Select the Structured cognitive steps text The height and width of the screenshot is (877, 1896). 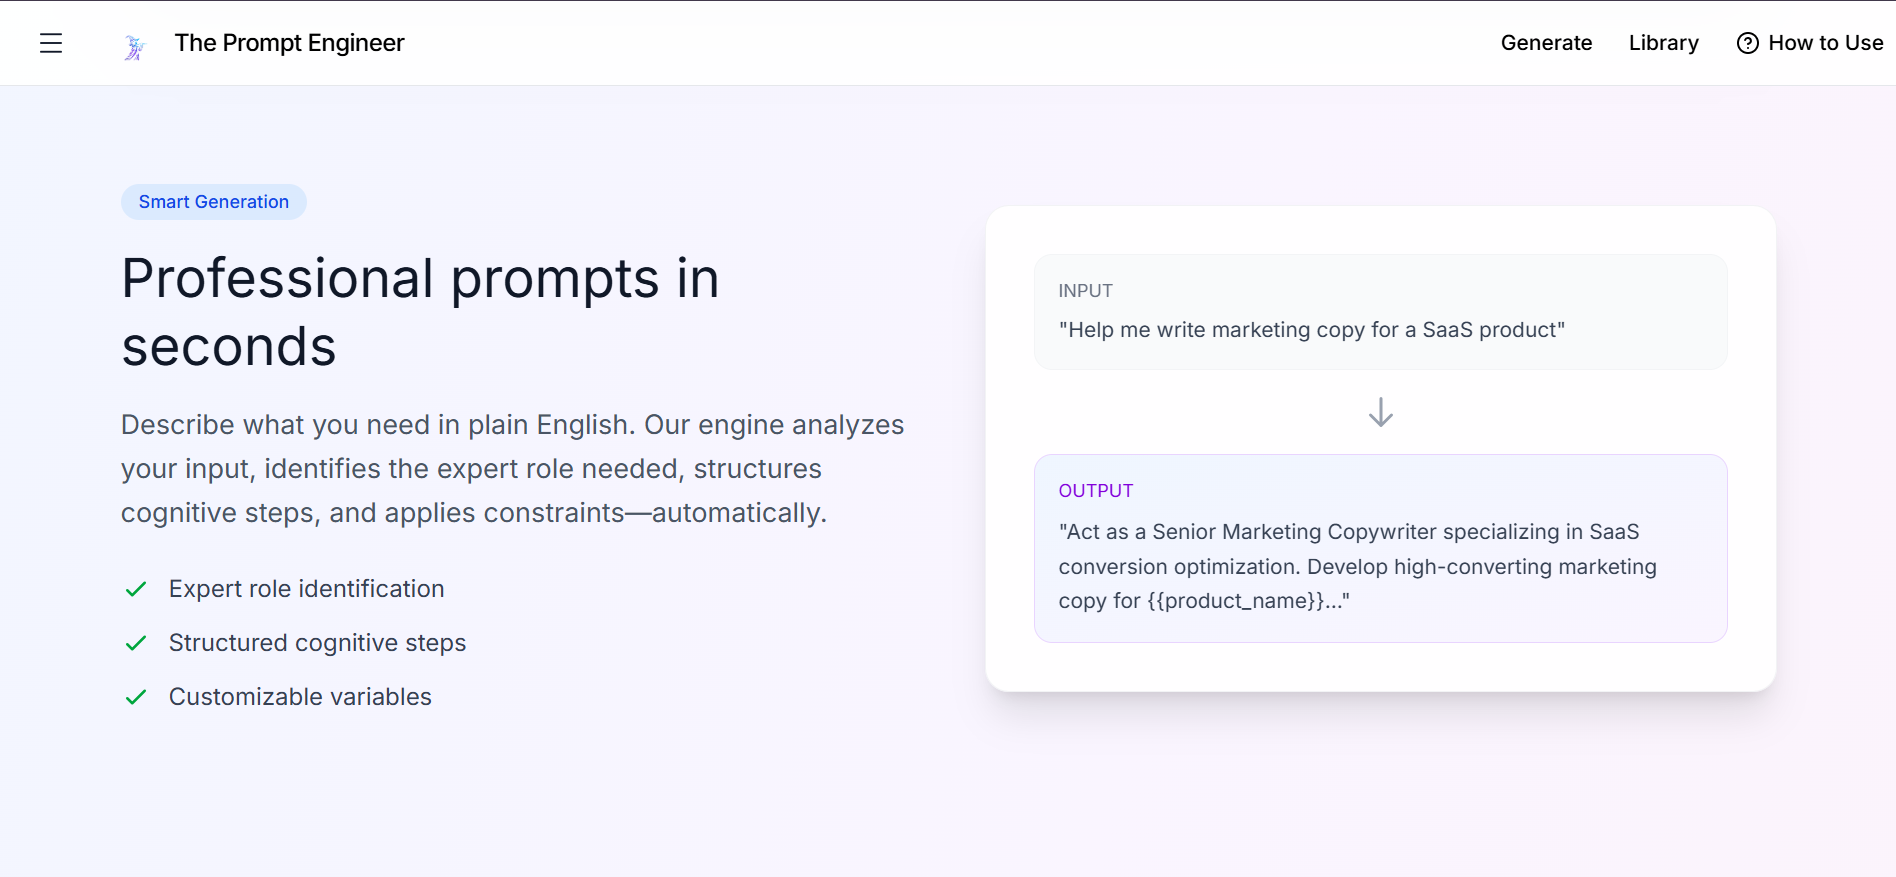click(317, 643)
